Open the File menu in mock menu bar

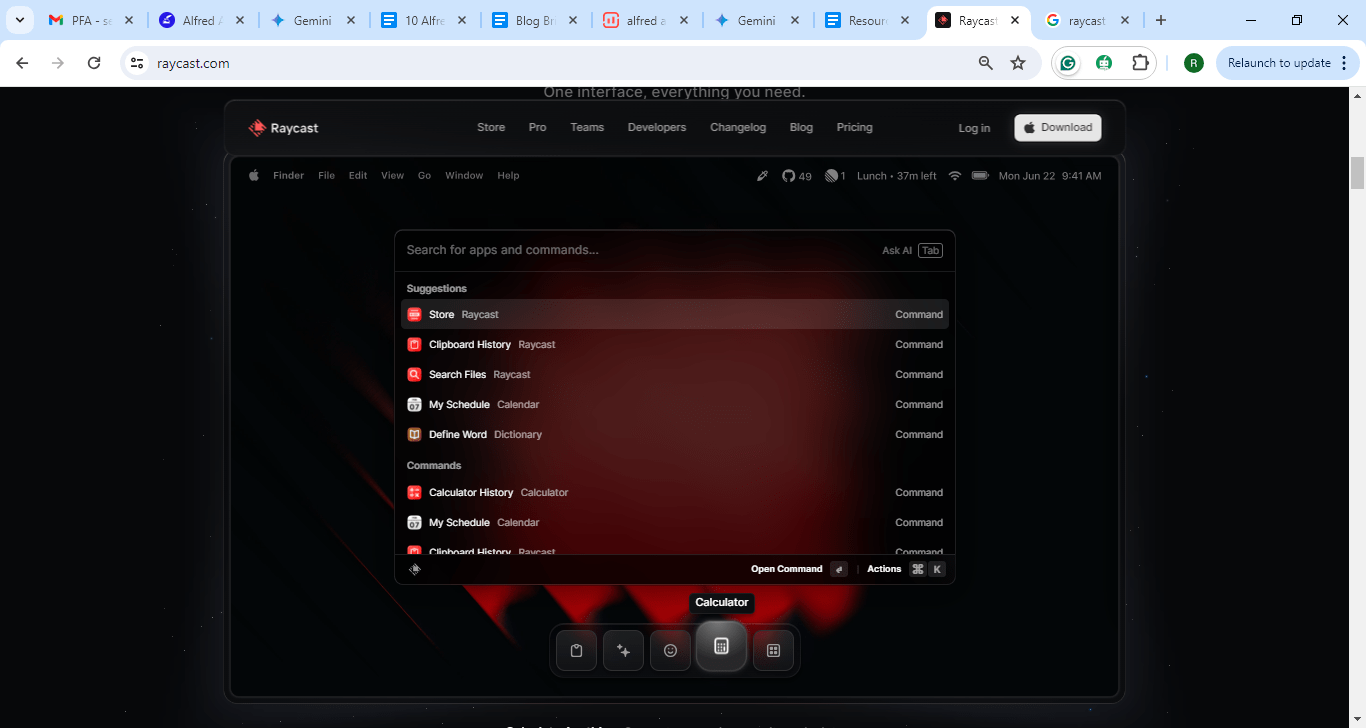pos(327,176)
